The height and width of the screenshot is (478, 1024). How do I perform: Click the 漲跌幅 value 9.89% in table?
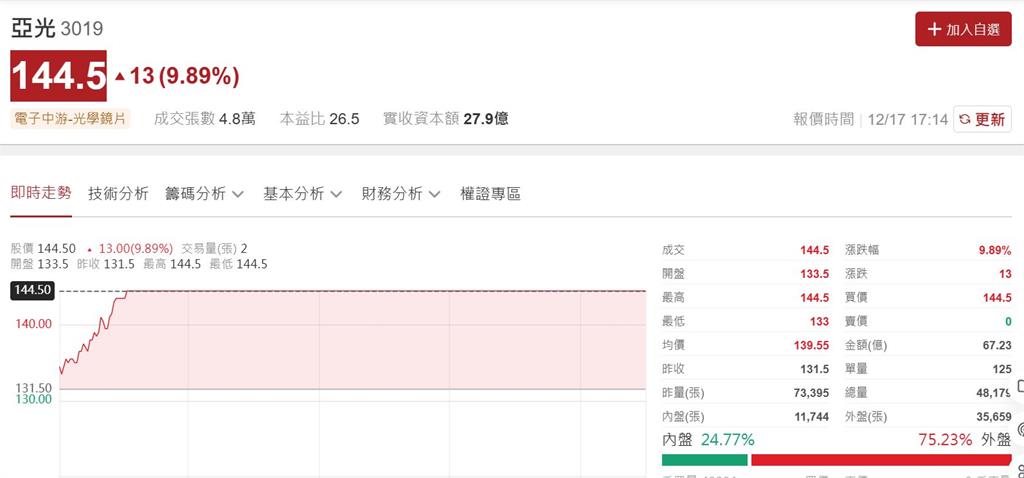[x=995, y=250]
